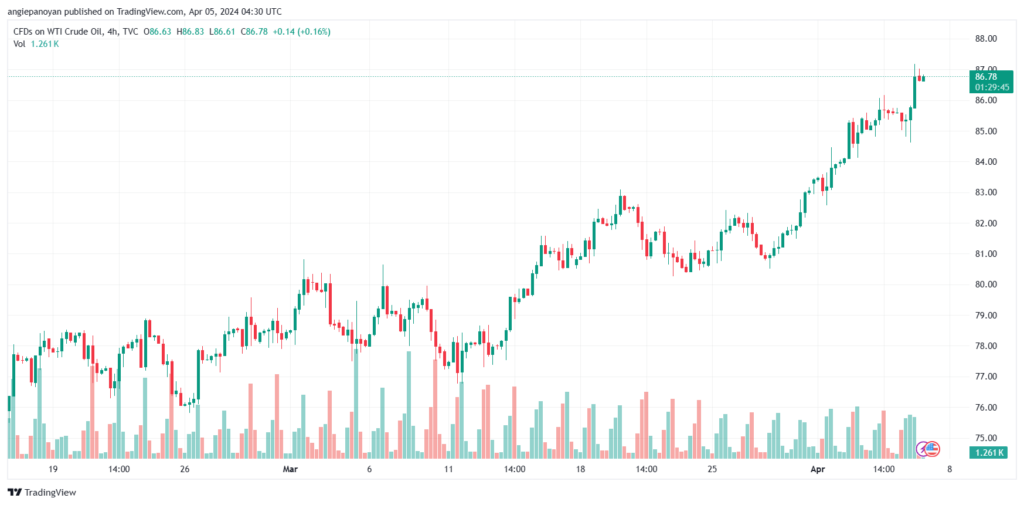Select the 4h interval in chart legend
This screenshot has width=1024, height=505.
click(x=115, y=32)
